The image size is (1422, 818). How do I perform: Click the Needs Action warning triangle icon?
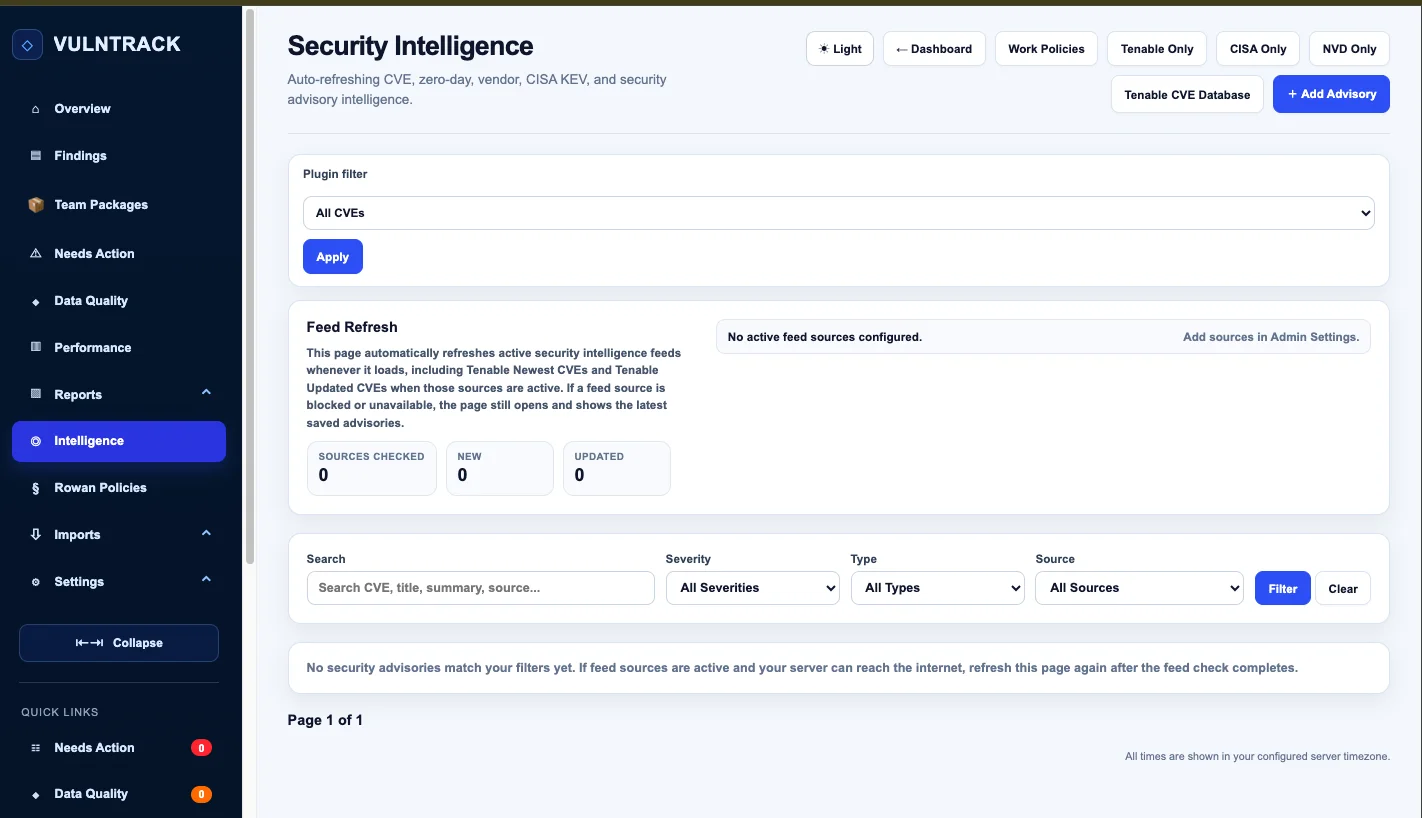[x=36, y=254]
